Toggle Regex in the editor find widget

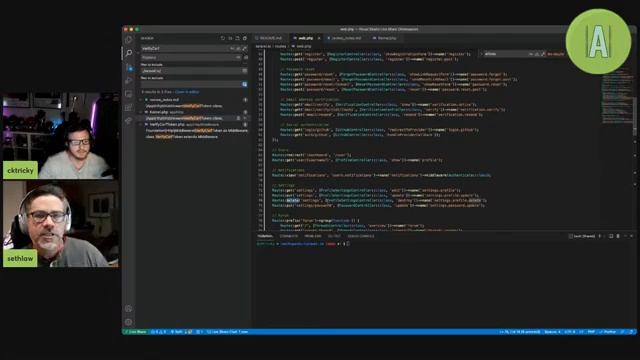coord(543,54)
